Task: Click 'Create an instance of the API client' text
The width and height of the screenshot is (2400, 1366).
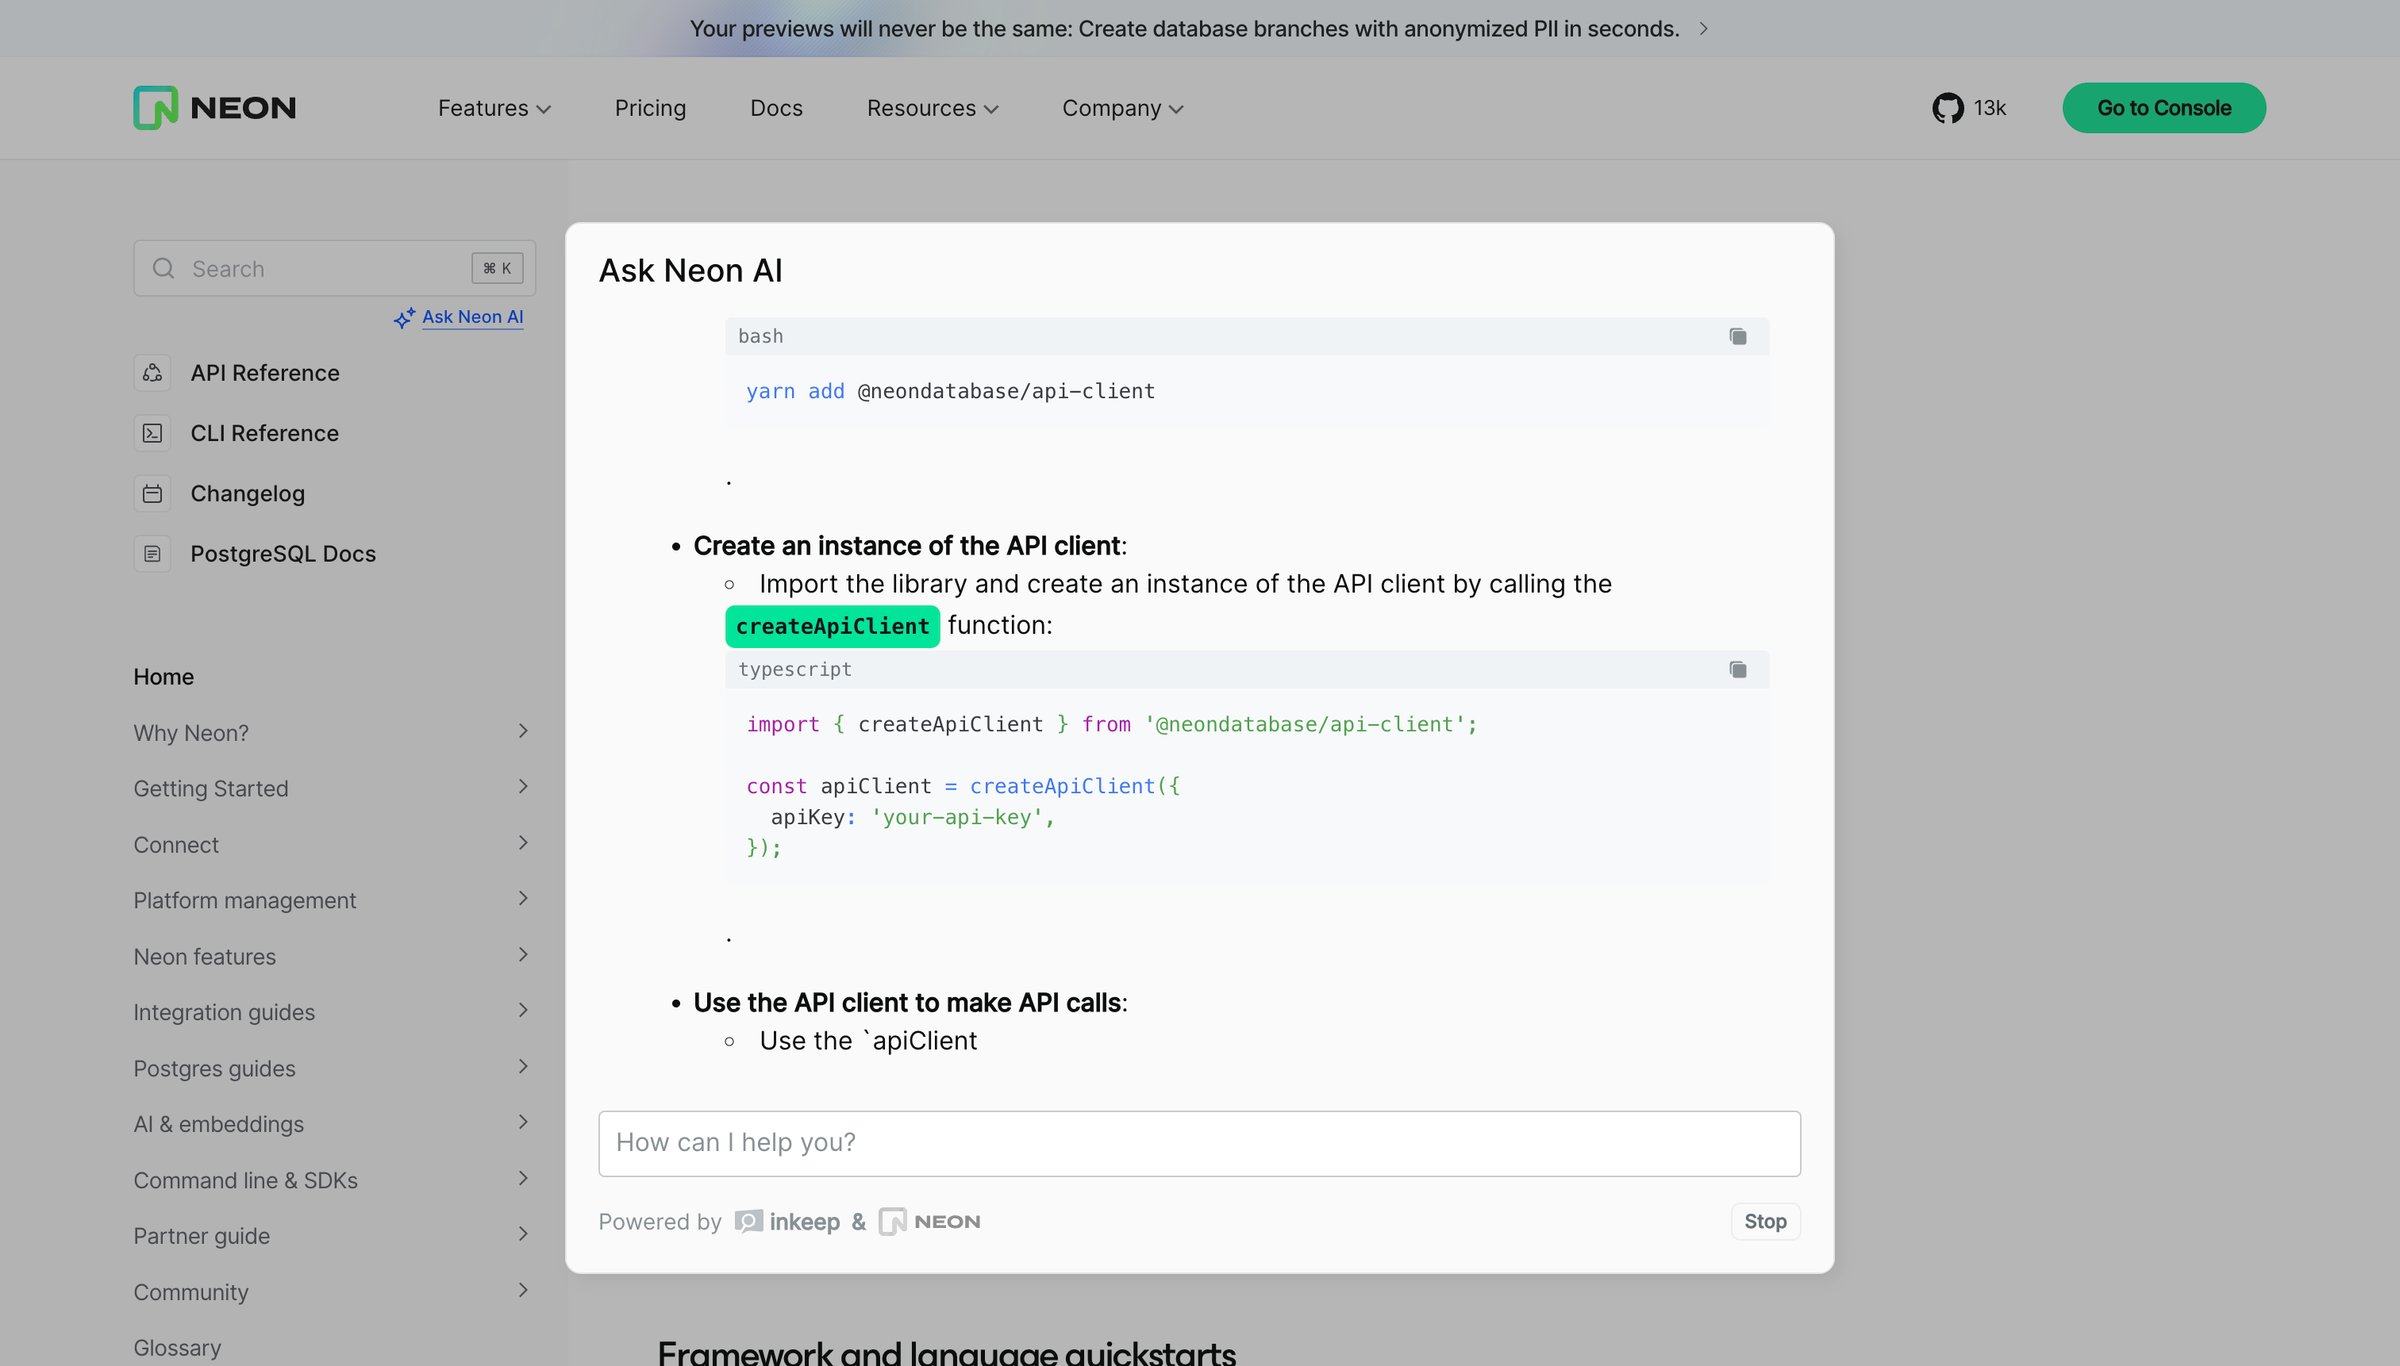Action: coord(906,546)
